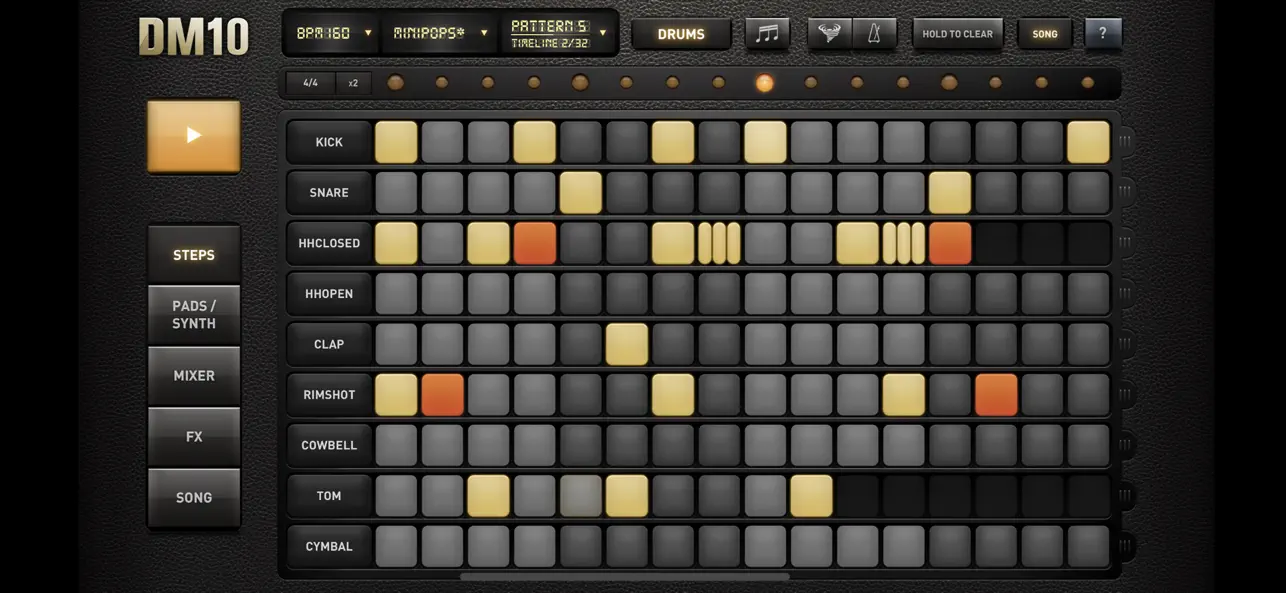This screenshot has width=1286, height=593.
Task: Open the BPM 160 dropdown
Action: point(330,32)
